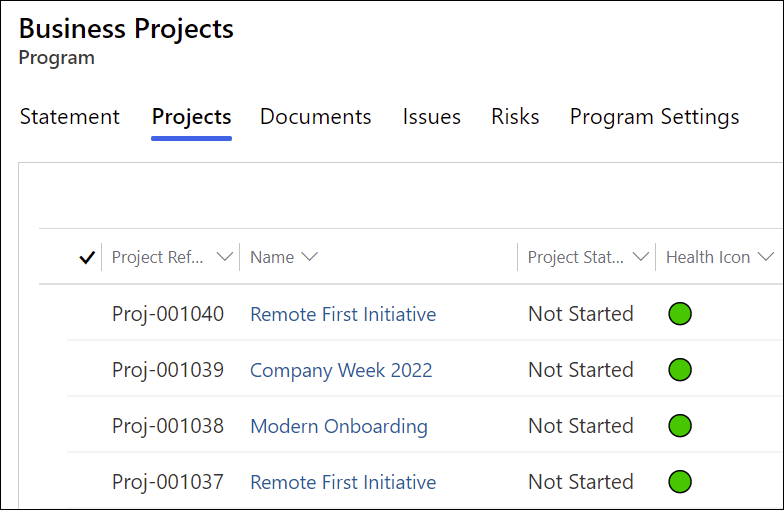Screen dimensions: 784x510
Task: Select the Proj-001039 row reference cell
Action: point(168,370)
